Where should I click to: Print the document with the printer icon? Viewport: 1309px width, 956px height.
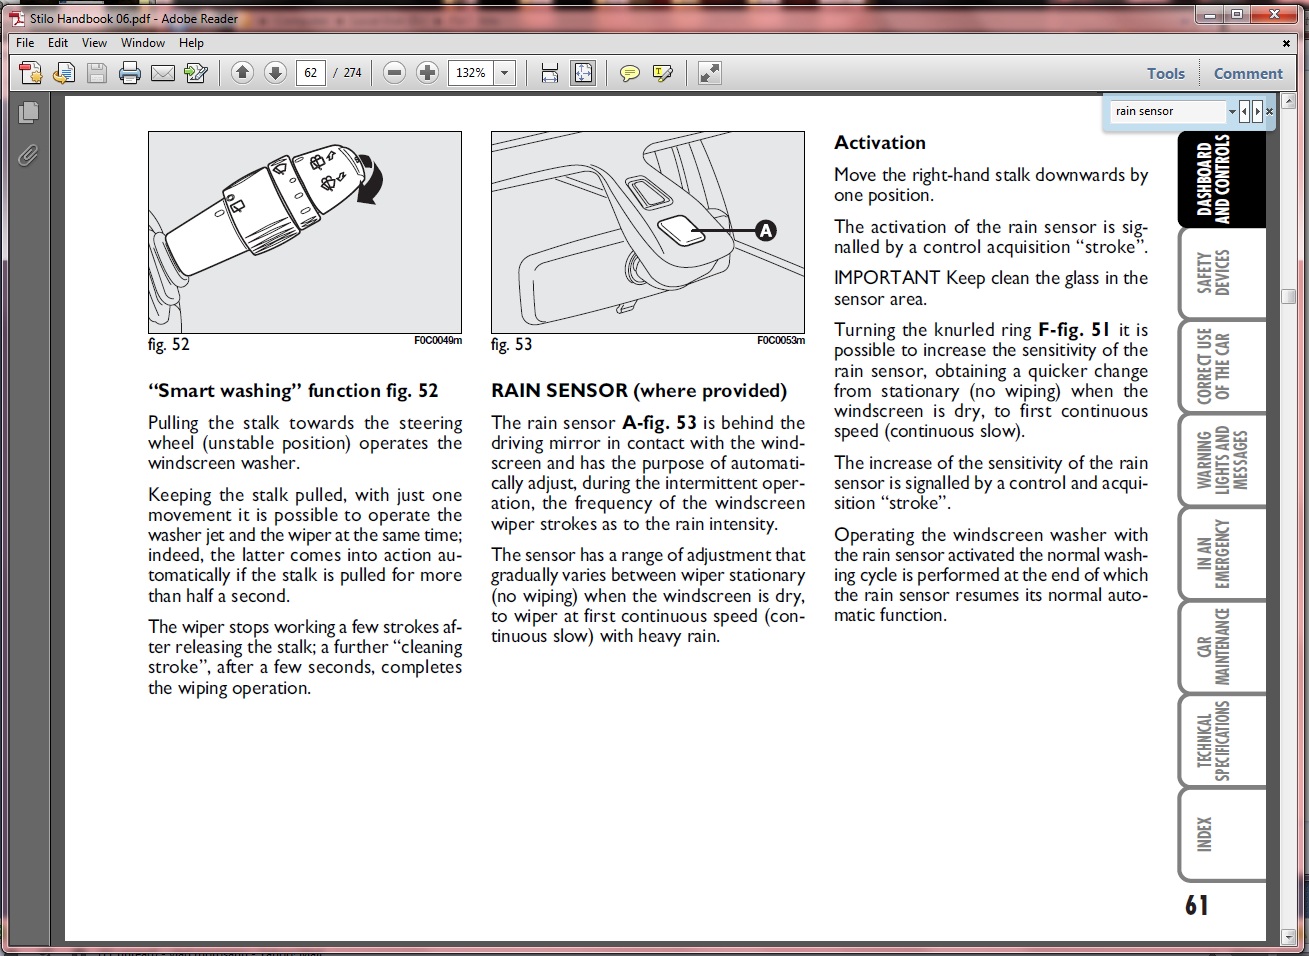click(130, 73)
